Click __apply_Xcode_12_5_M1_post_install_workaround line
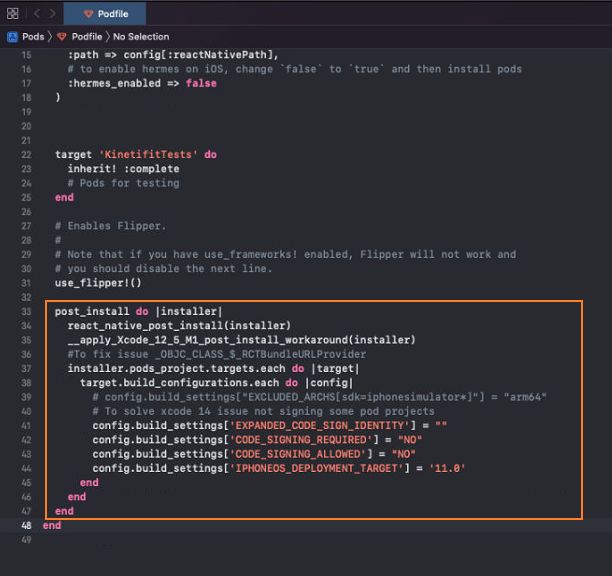Screen dimensions: 612x576 click(x=242, y=340)
